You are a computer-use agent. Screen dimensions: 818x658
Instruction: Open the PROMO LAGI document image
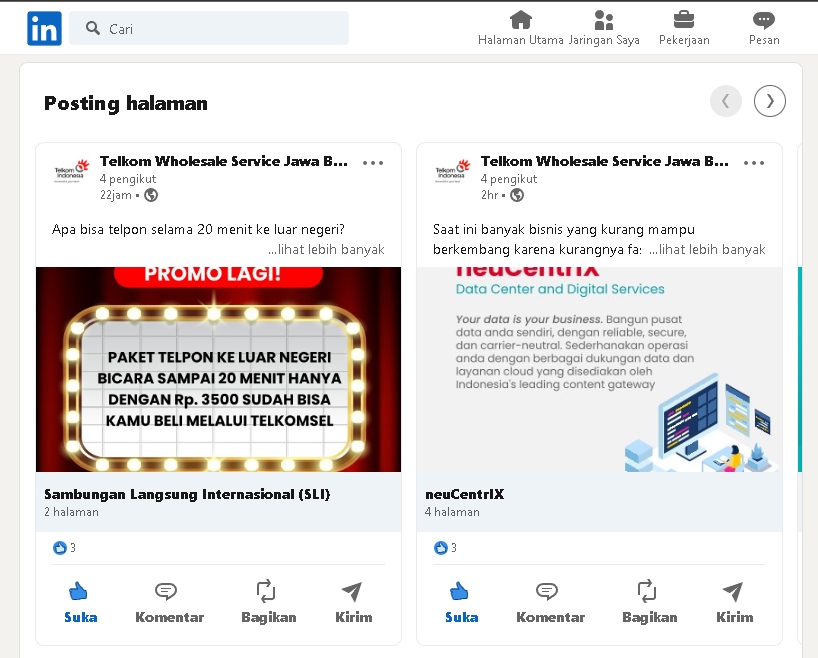(219, 369)
